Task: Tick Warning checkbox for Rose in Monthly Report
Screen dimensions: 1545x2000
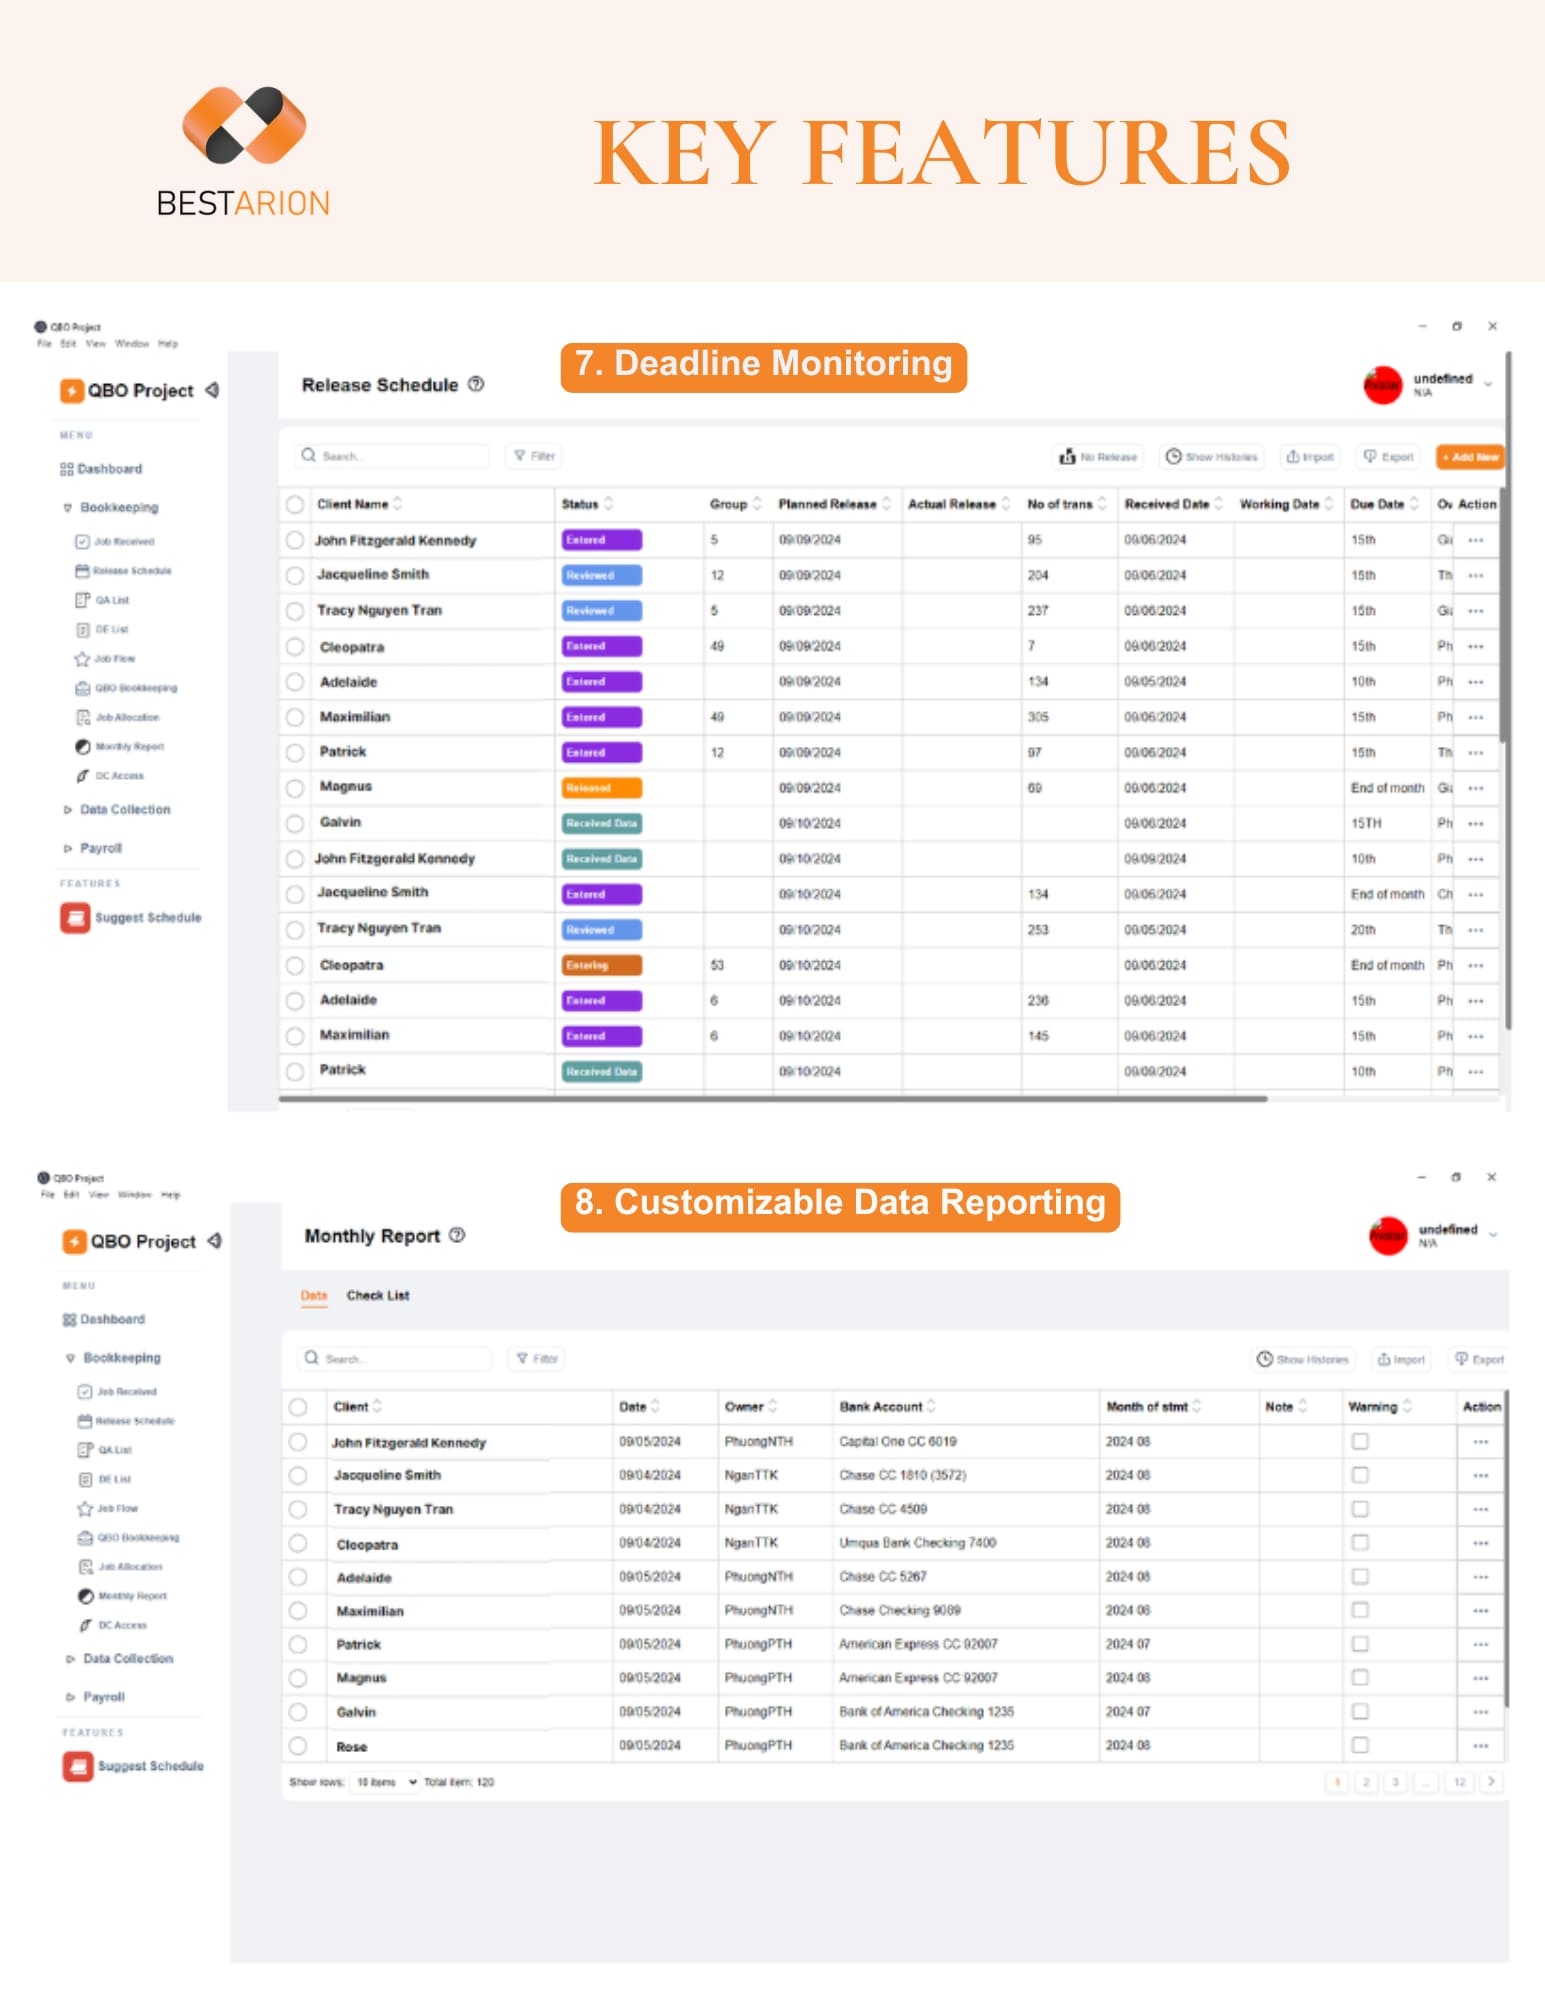Action: click(x=1360, y=1745)
